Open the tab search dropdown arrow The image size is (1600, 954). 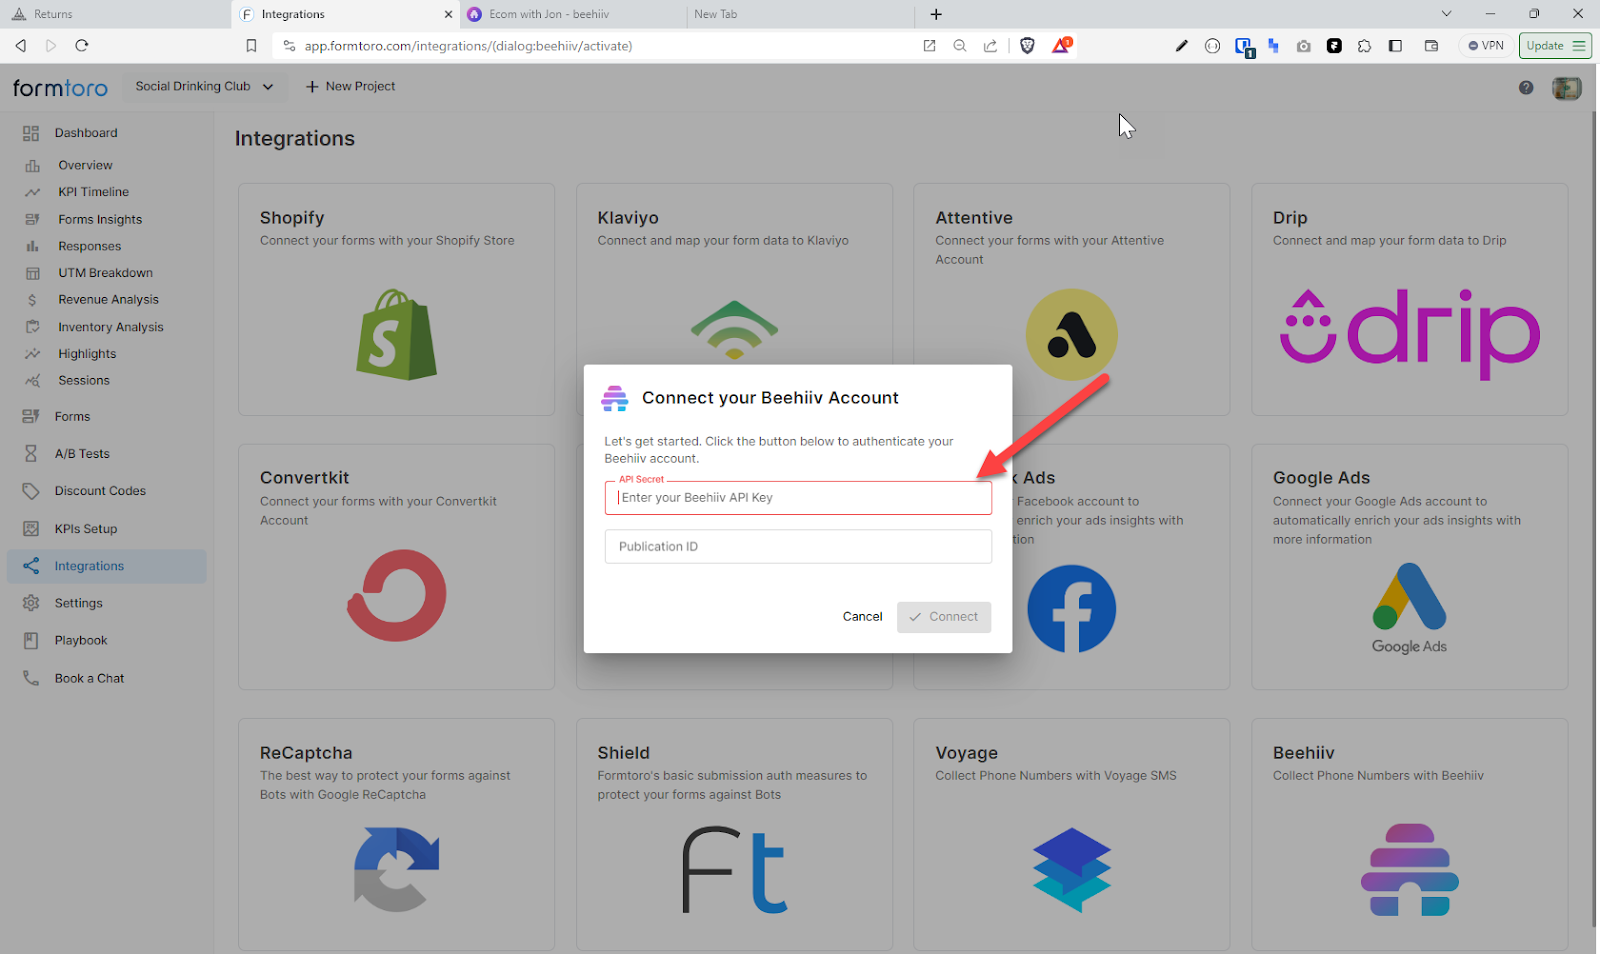click(x=1446, y=14)
